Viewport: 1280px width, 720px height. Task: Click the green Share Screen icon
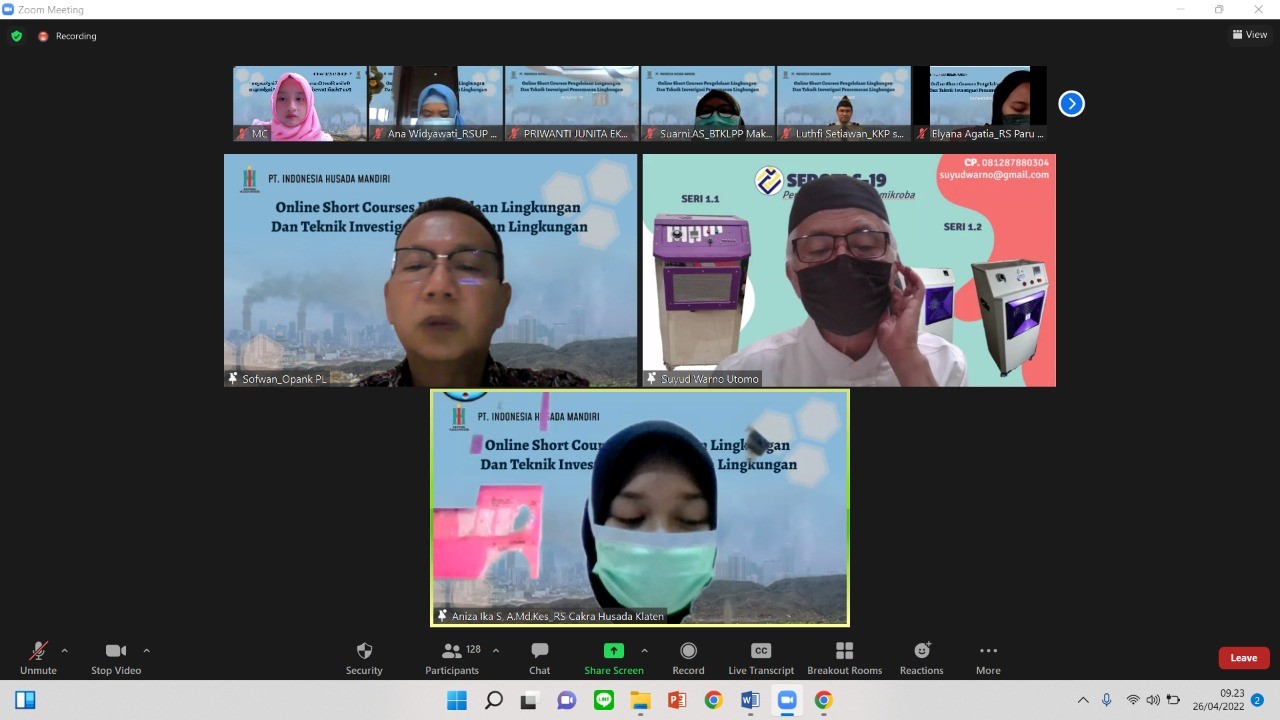point(614,651)
